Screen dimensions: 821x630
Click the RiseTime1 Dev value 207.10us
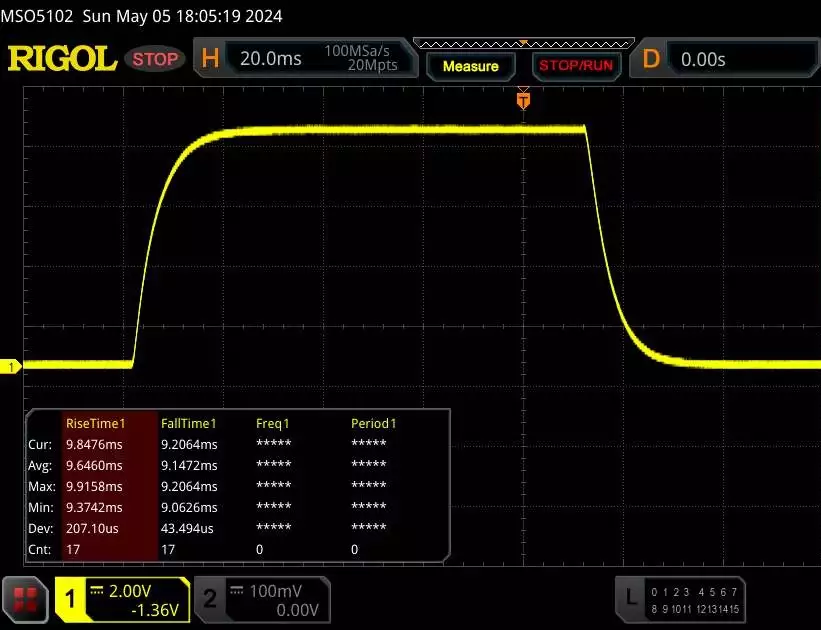[x=92, y=528]
